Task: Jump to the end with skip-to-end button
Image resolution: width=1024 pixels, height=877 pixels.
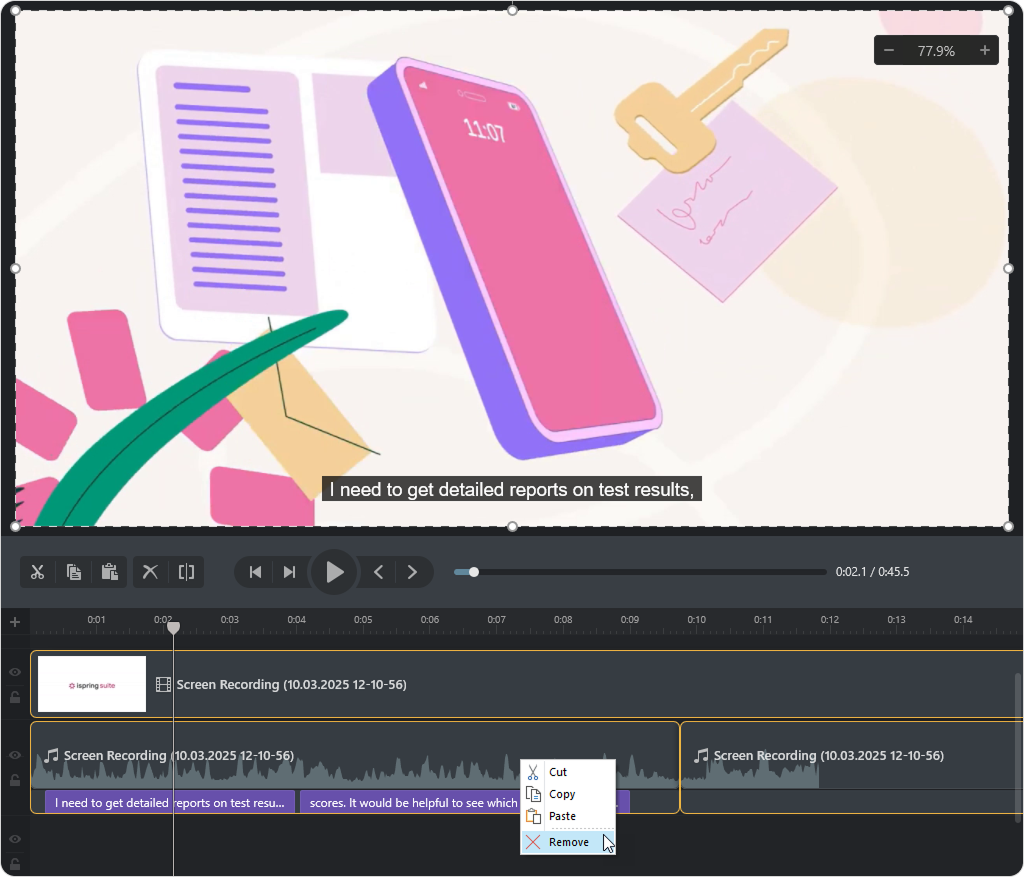Action: [x=290, y=572]
